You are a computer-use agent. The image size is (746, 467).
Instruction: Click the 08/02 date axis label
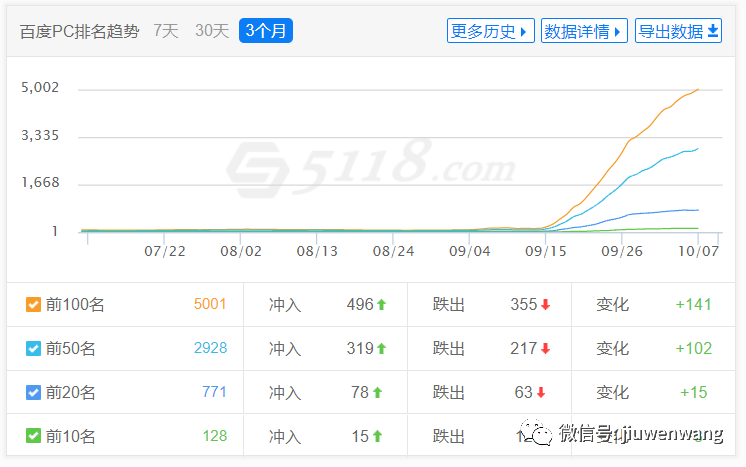pyautogui.click(x=241, y=251)
